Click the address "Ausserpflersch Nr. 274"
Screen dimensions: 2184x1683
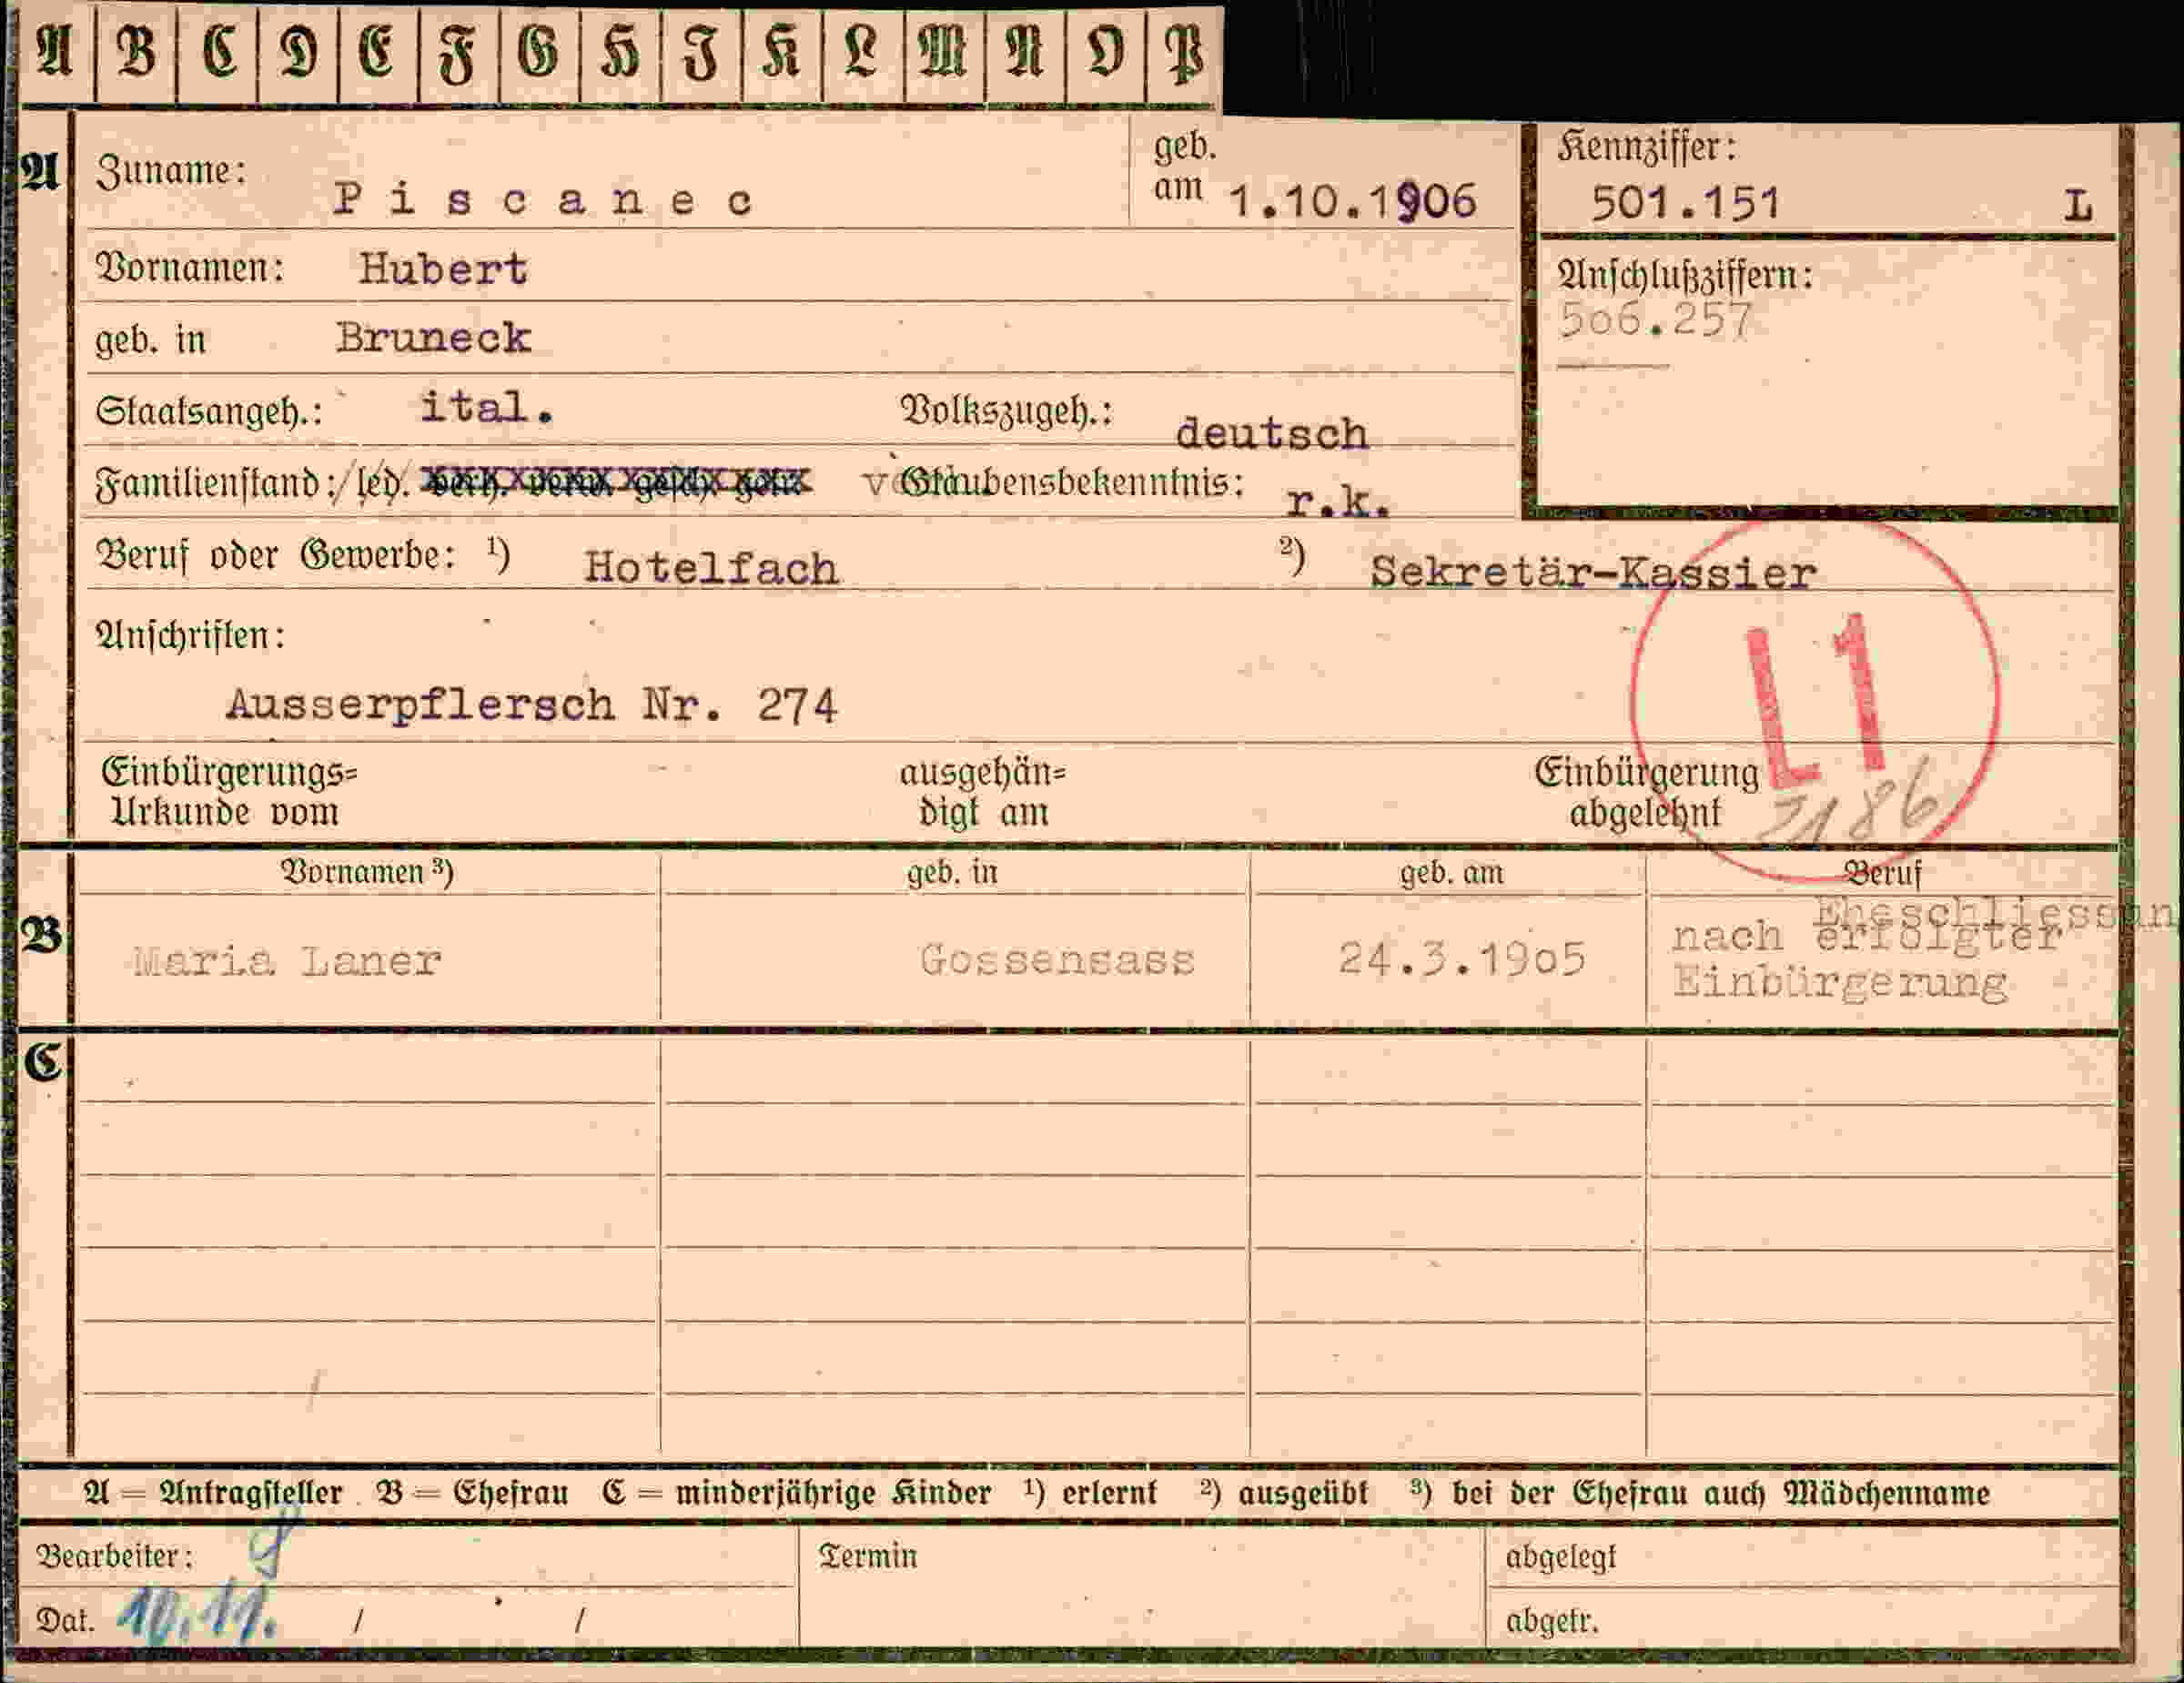click(x=531, y=706)
